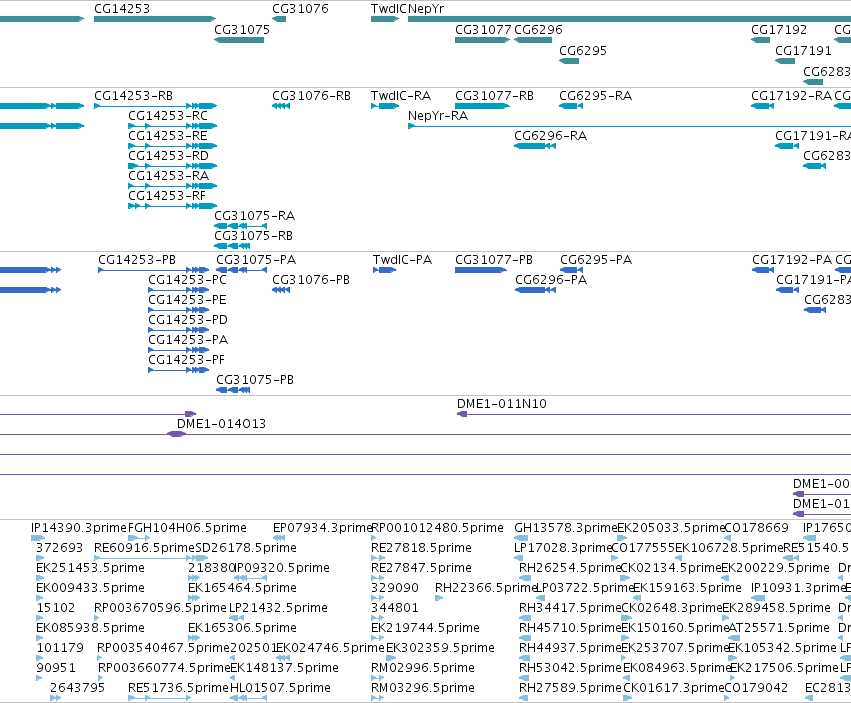This screenshot has height=703, width=851.
Task: Click the NepYr gene label
Action: coord(426,9)
